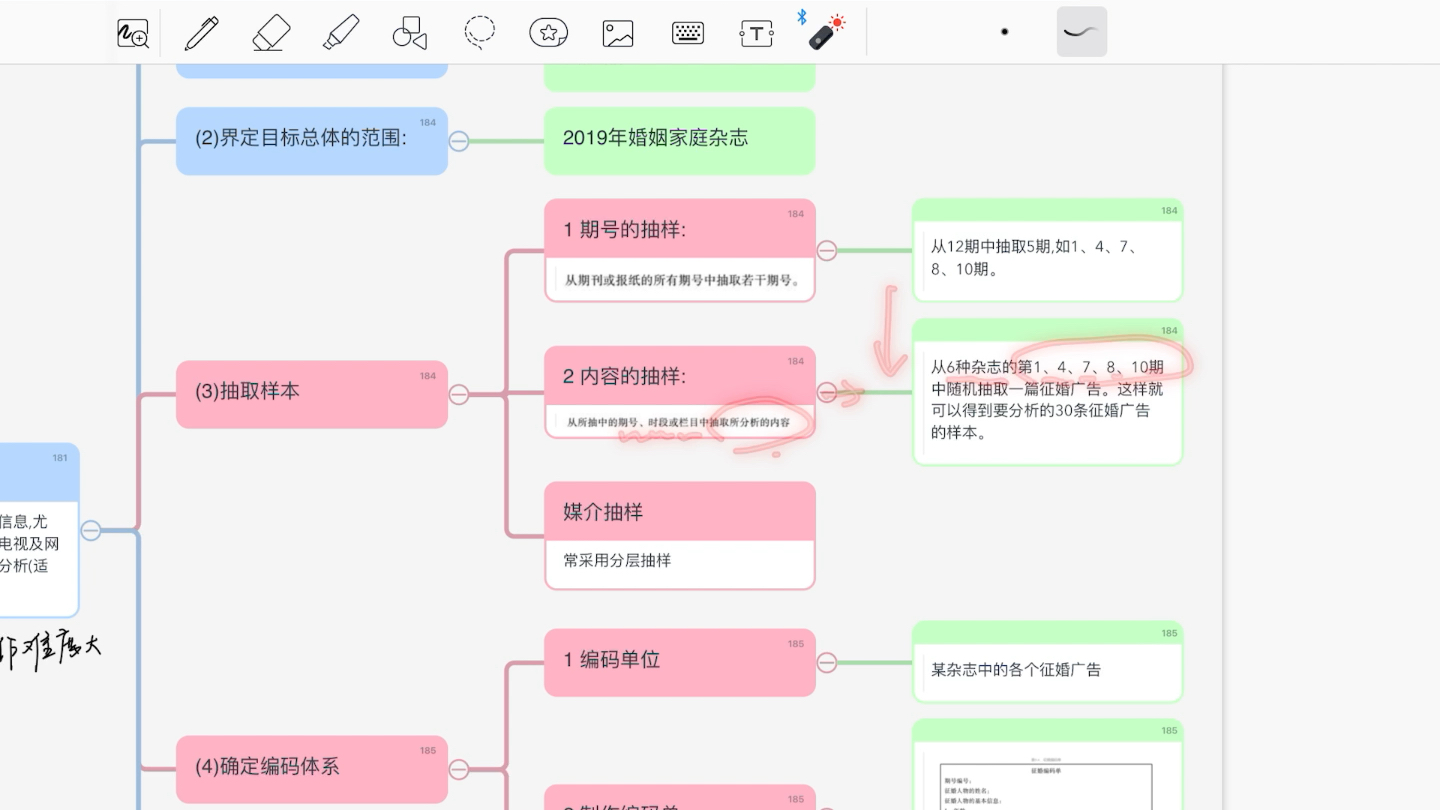Click the 从期刊或报纸的所有期号中抽取若干期号 excerpt

pyautogui.click(x=684, y=280)
